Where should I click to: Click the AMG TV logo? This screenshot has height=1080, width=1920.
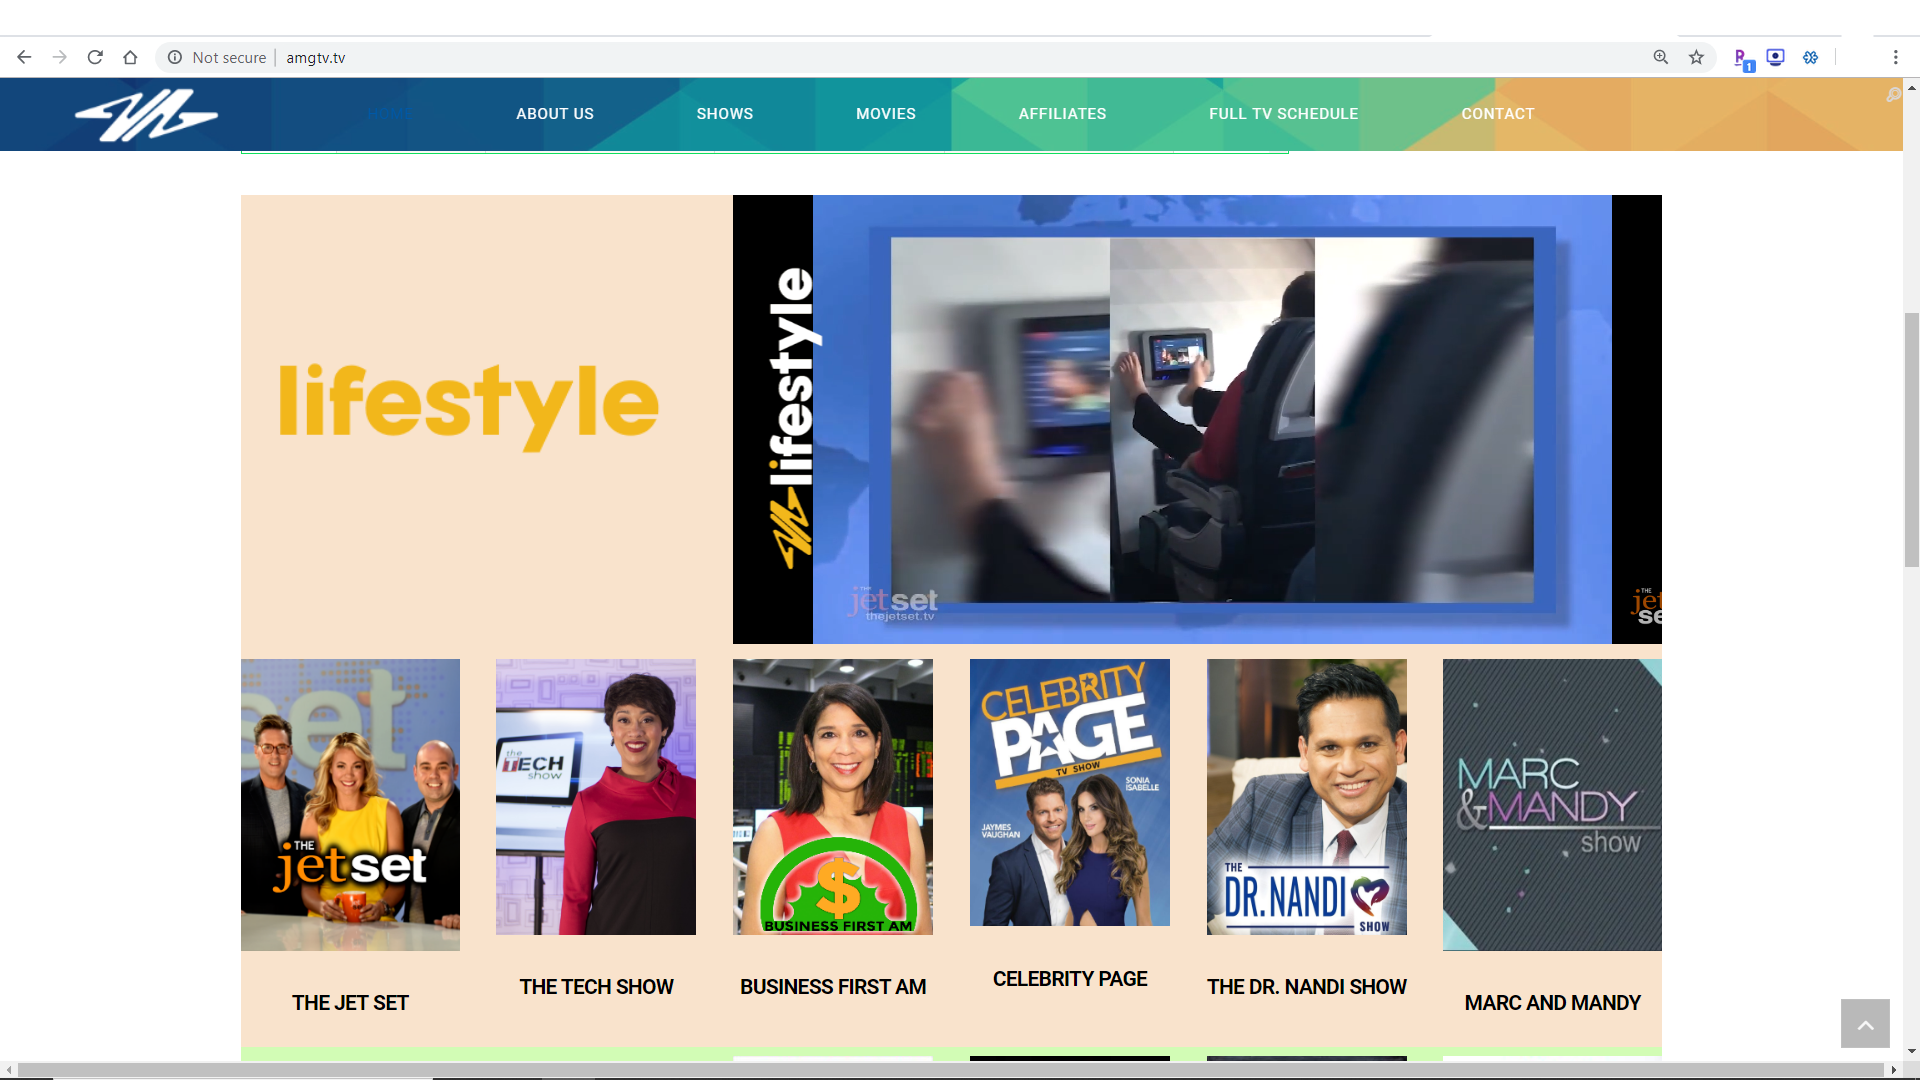click(x=145, y=115)
